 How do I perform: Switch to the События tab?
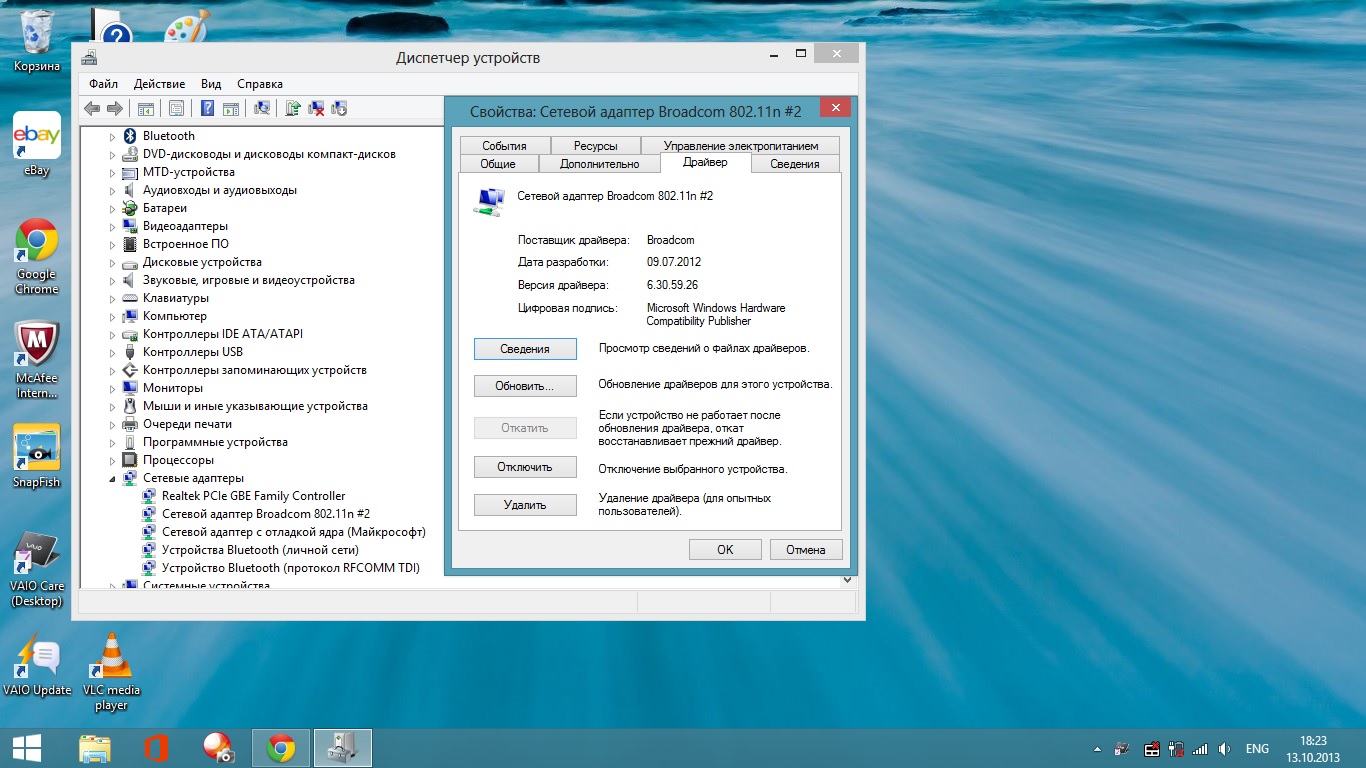click(x=504, y=146)
